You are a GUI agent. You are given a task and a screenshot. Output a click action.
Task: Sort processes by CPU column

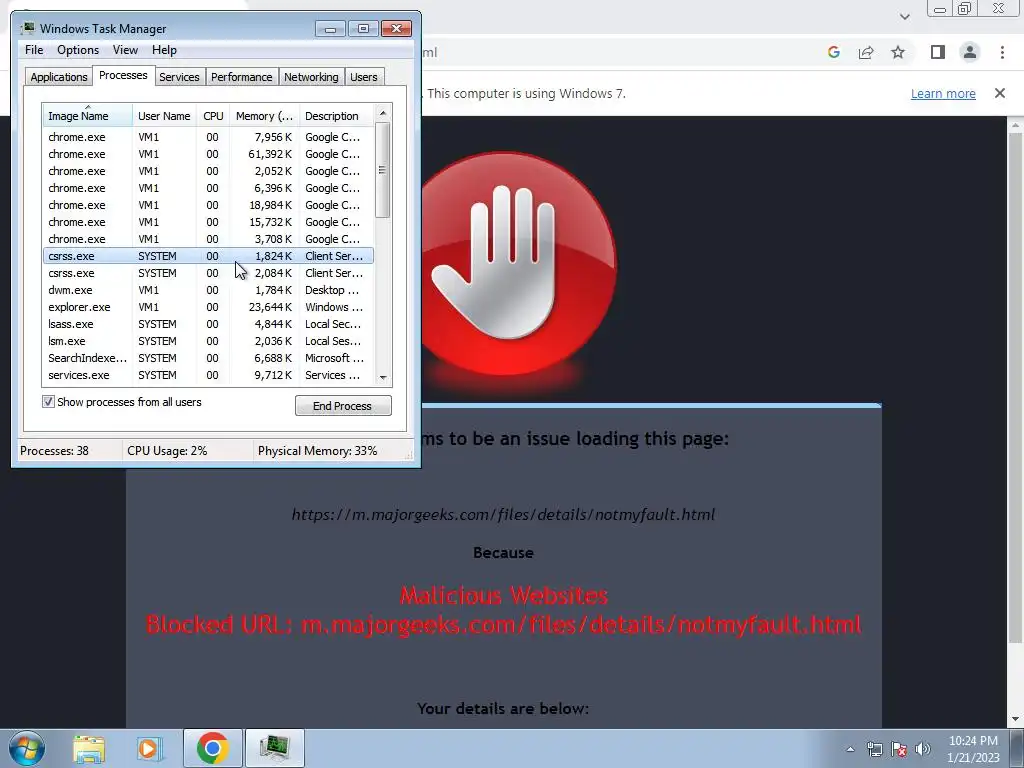click(x=213, y=116)
